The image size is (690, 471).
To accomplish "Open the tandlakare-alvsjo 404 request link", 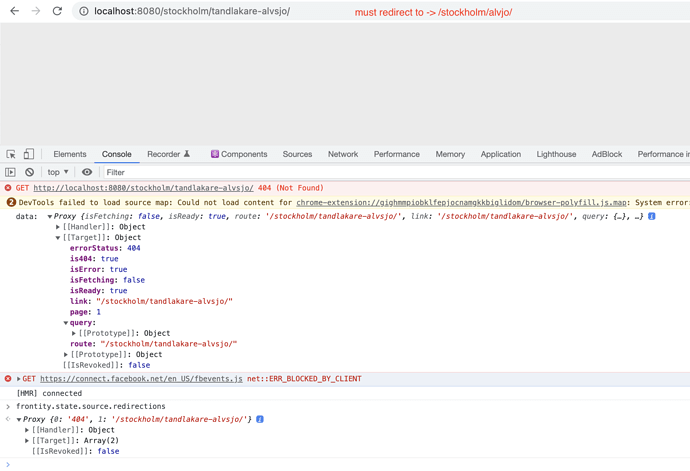I will tap(143, 188).
